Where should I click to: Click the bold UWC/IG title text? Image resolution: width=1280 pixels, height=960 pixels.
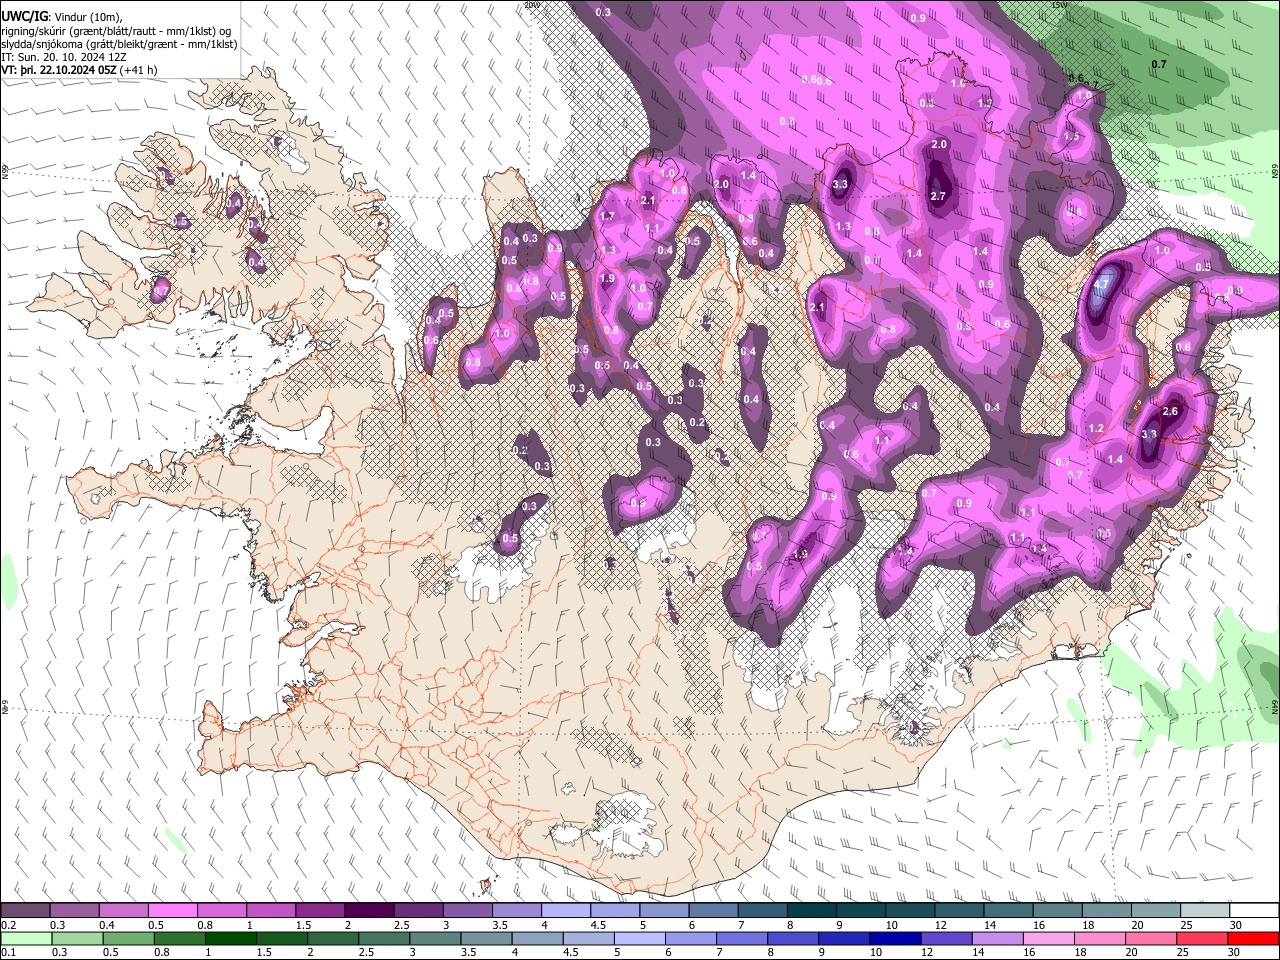(24, 16)
